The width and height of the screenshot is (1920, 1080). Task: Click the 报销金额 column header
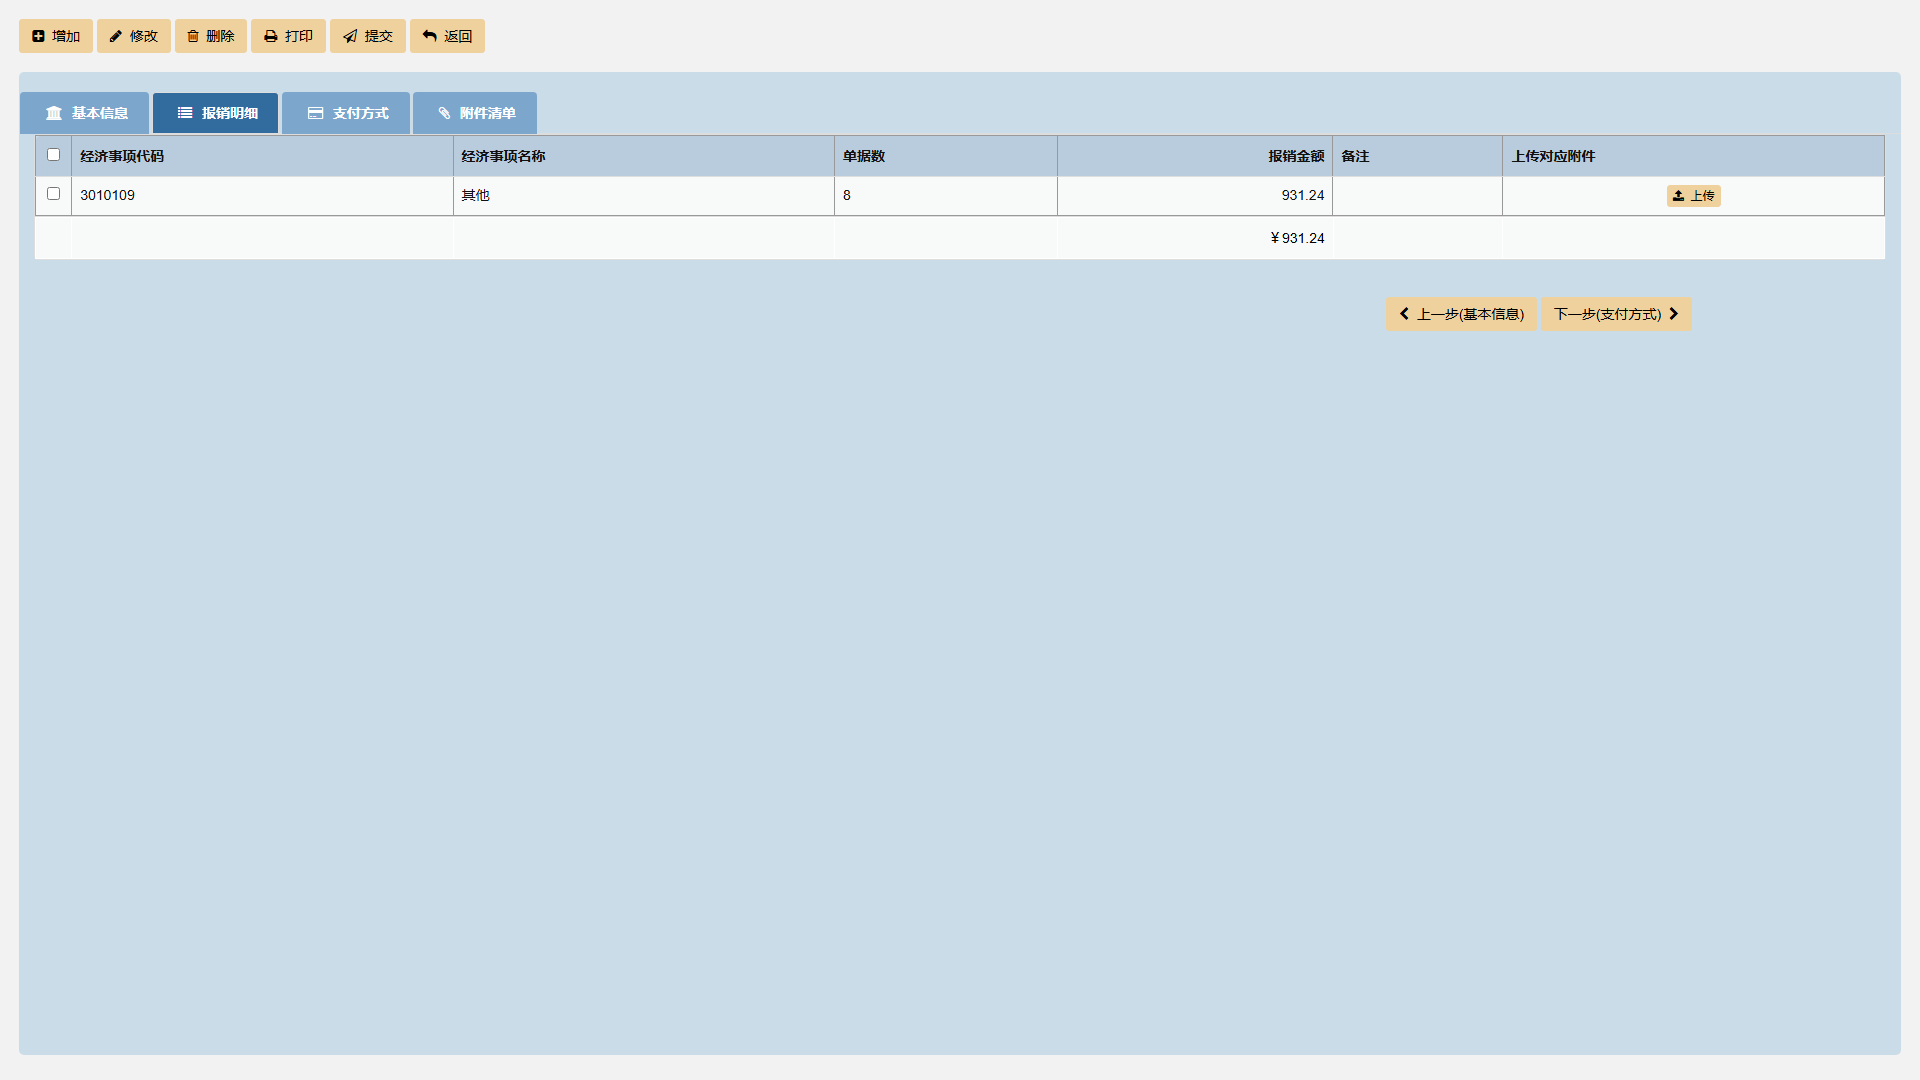point(1195,156)
